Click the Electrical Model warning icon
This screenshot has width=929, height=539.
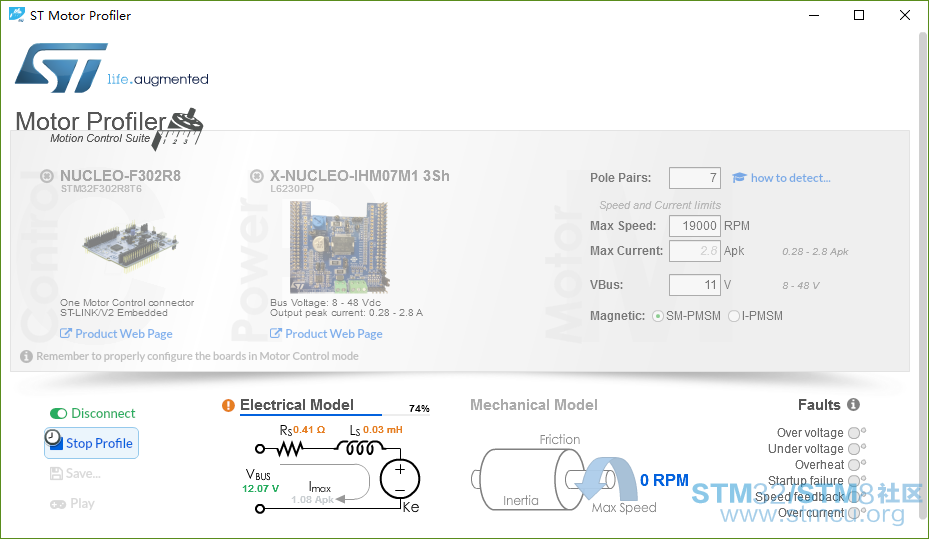coord(228,405)
